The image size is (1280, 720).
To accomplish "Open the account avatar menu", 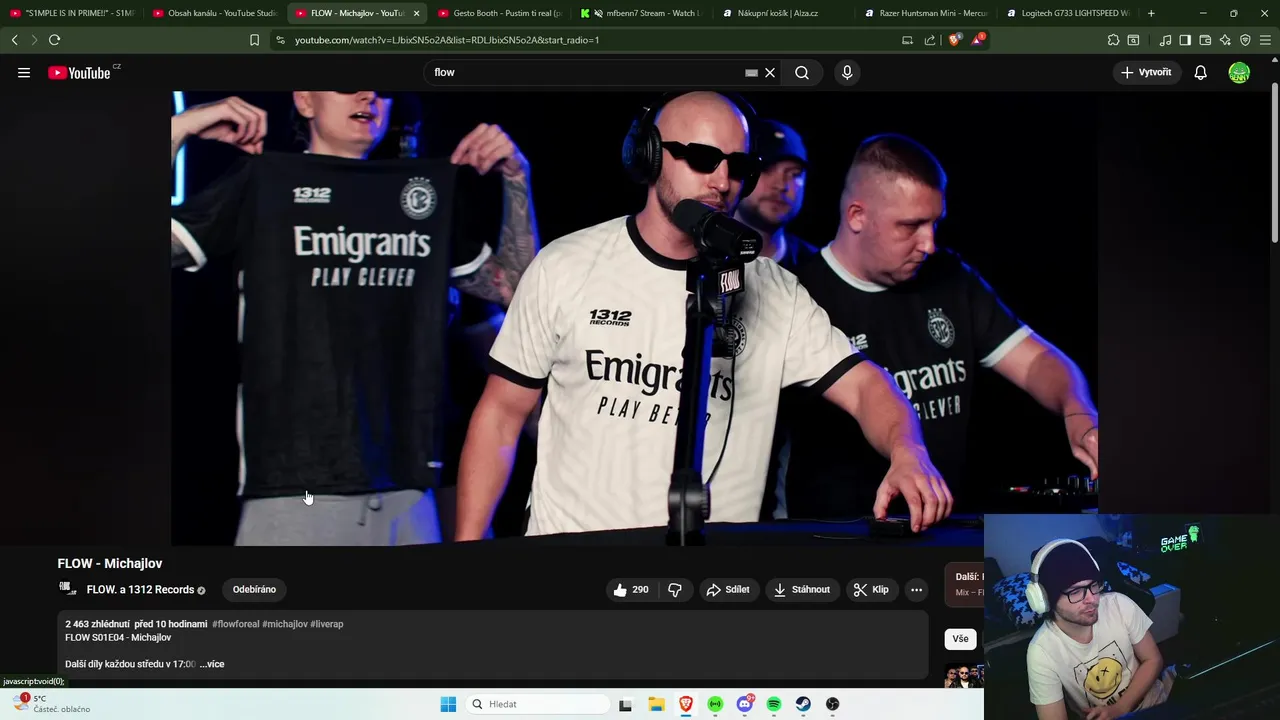I will click(x=1239, y=72).
